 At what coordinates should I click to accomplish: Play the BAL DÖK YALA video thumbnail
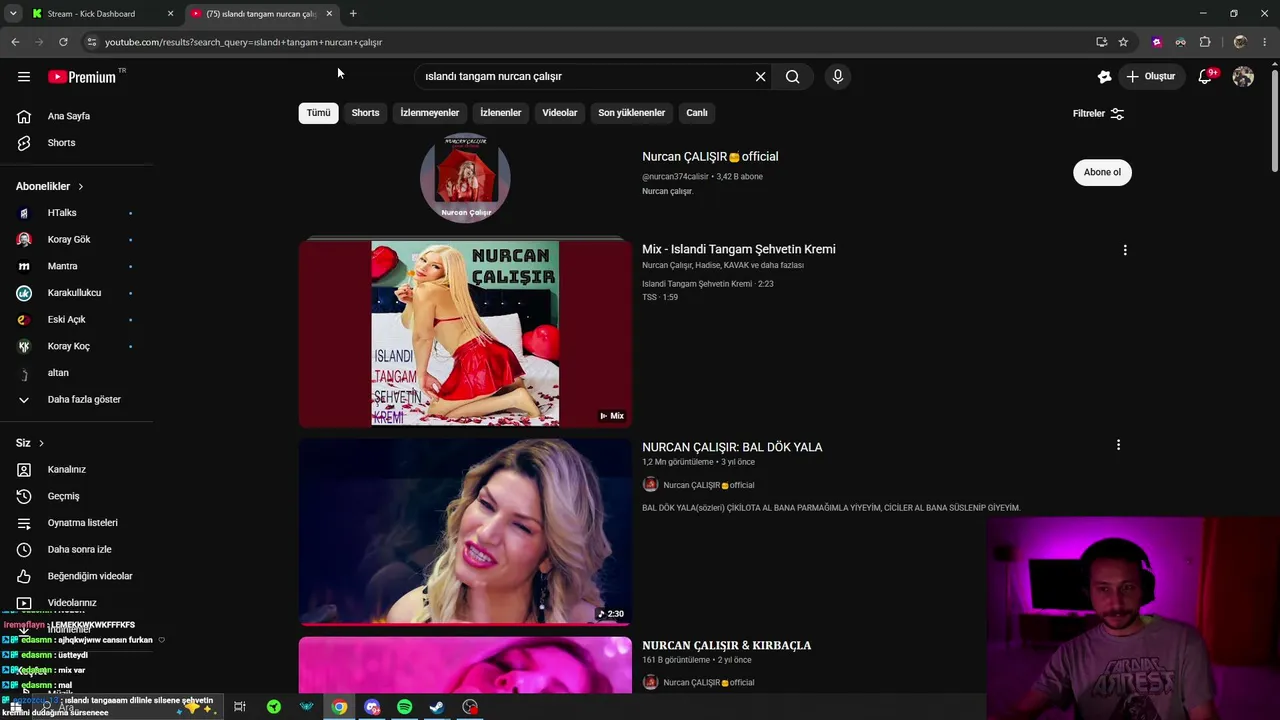(x=465, y=531)
